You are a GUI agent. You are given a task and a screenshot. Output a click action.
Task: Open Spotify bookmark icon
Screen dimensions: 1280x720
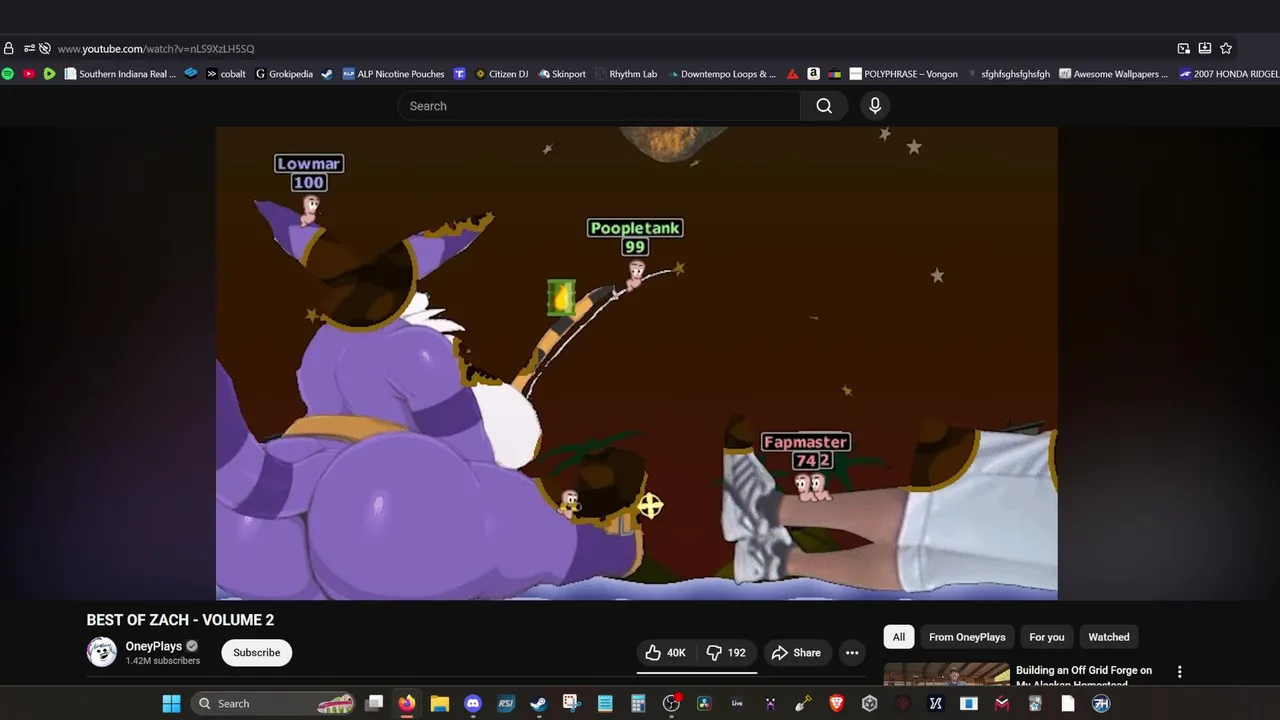point(8,74)
